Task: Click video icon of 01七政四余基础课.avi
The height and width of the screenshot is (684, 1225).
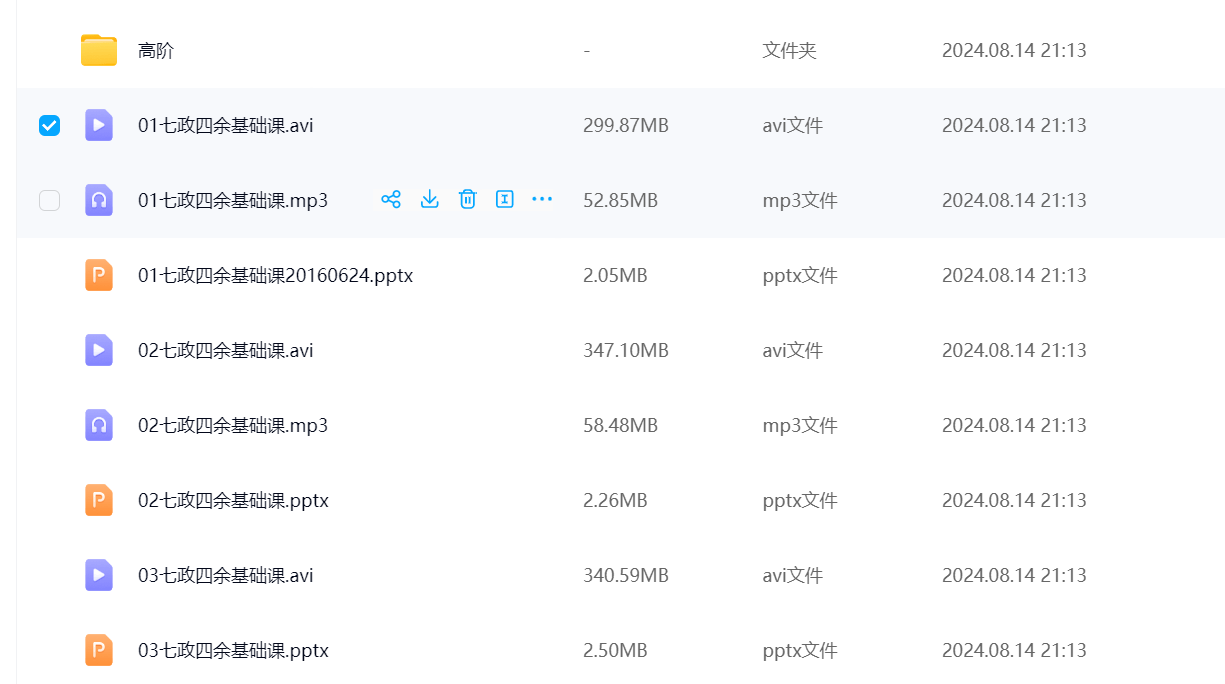Action: click(99, 125)
